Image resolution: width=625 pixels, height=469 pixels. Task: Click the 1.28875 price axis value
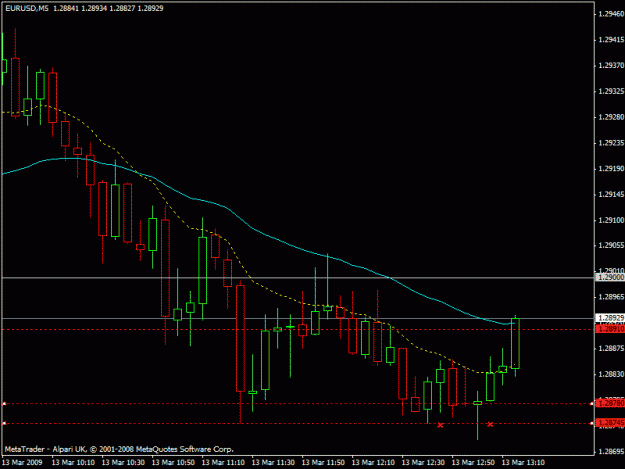pos(611,349)
